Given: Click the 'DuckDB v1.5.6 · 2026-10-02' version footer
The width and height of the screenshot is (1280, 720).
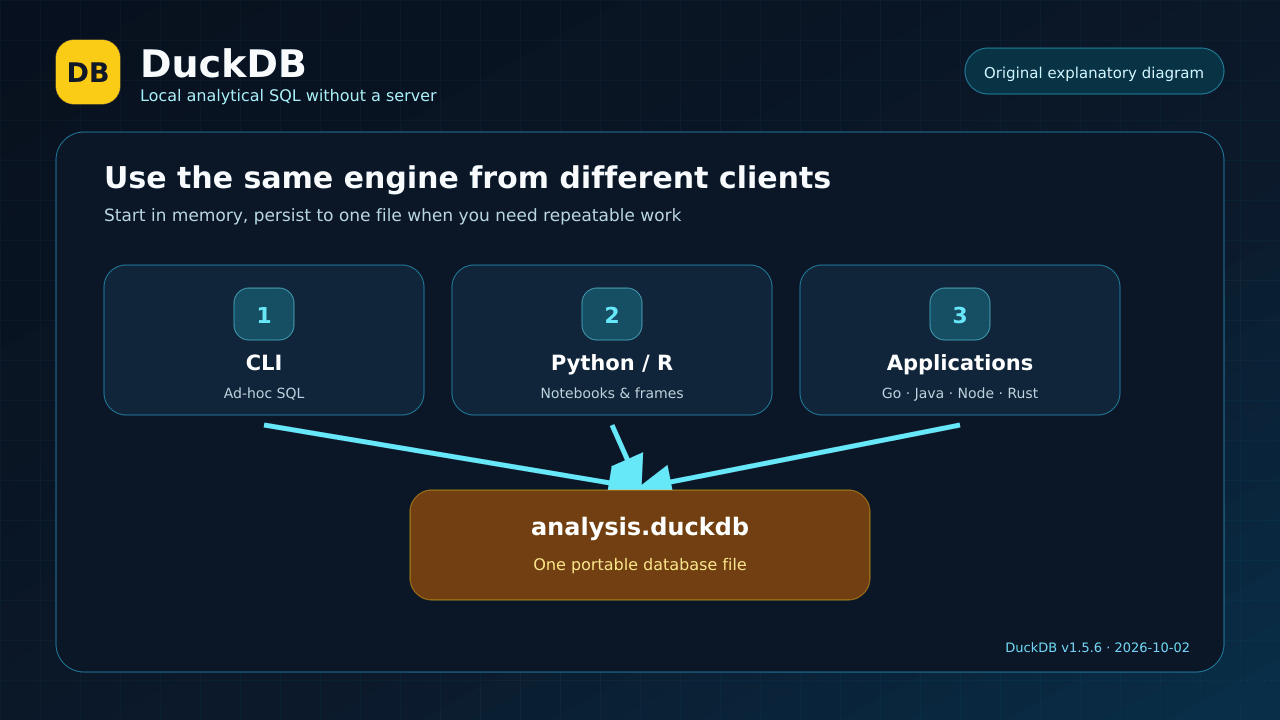Looking at the screenshot, I should [x=1097, y=648].
